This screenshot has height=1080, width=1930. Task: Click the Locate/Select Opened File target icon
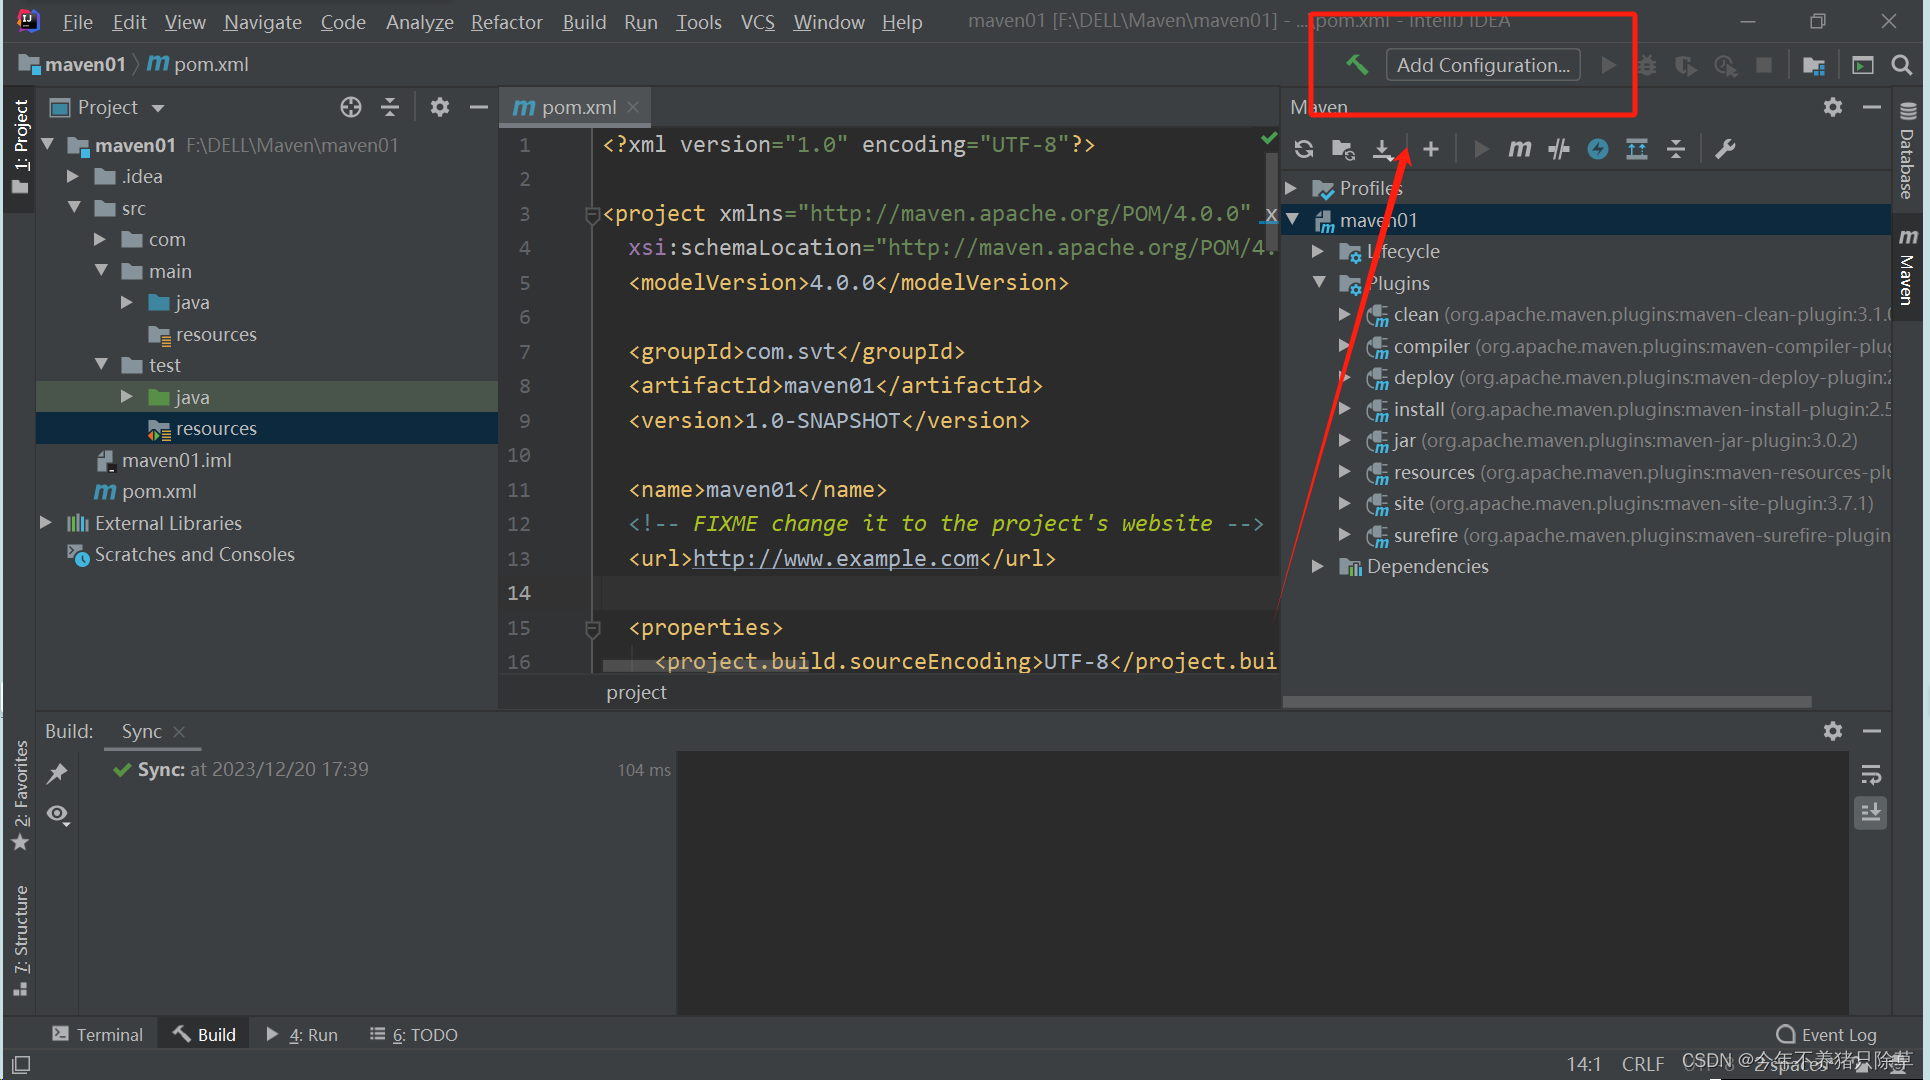pyautogui.click(x=350, y=107)
